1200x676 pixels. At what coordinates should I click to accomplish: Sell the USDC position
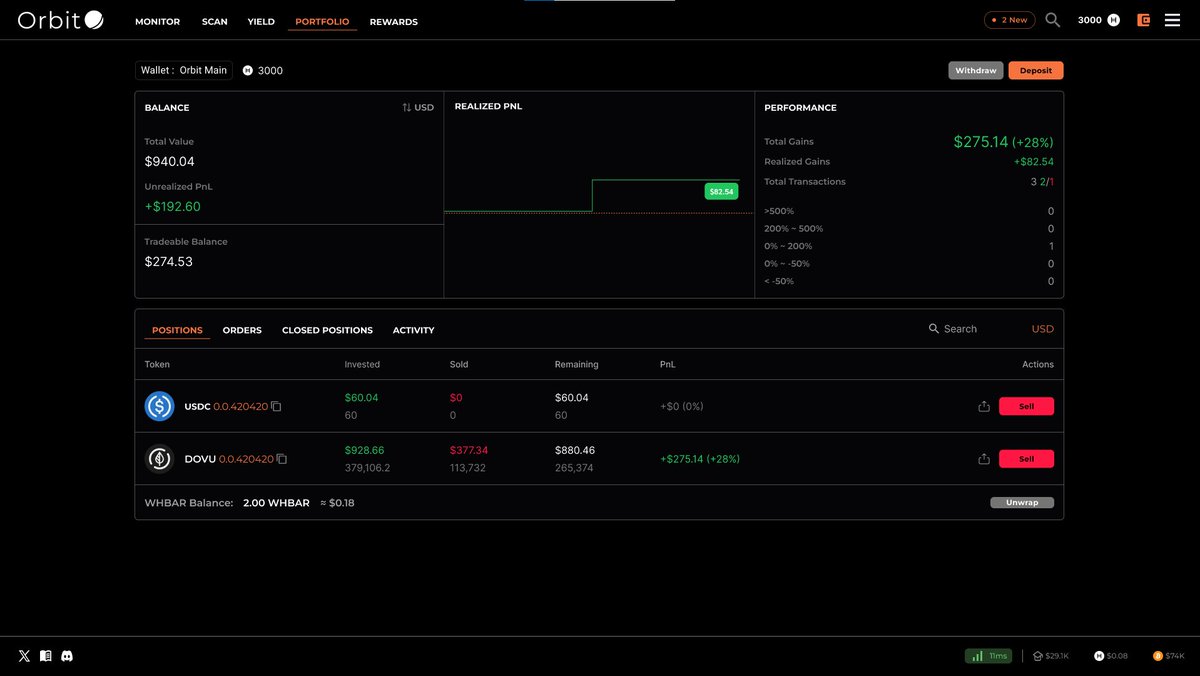pyautogui.click(x=1026, y=406)
